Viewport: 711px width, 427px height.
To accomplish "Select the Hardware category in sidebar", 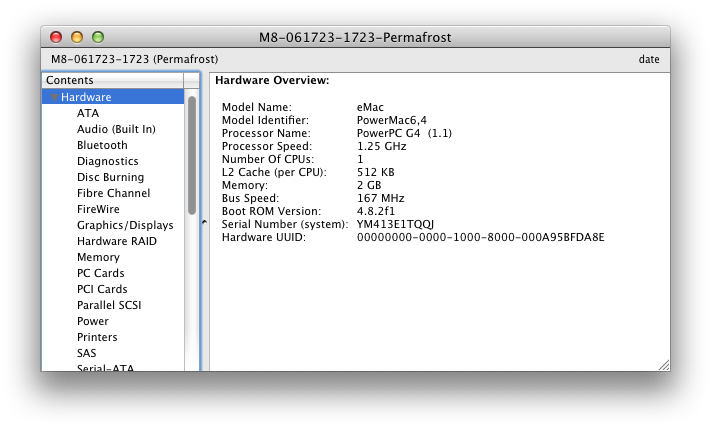I will click(86, 97).
